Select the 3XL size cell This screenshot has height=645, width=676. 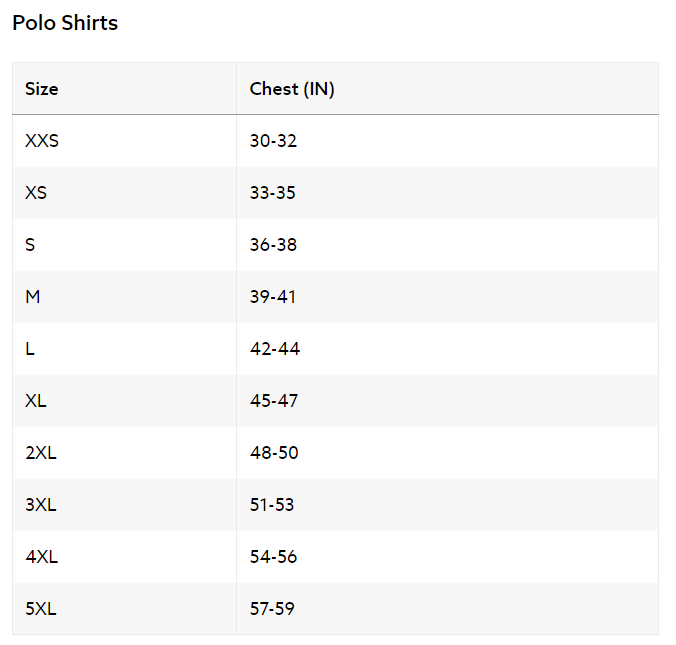(41, 505)
